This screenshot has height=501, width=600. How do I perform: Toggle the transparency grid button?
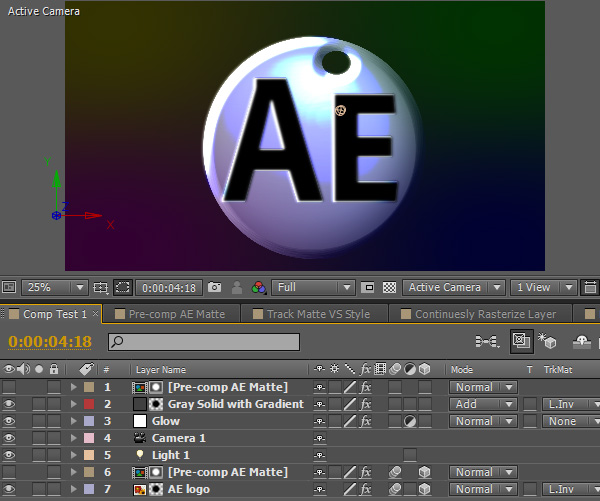pos(389,288)
